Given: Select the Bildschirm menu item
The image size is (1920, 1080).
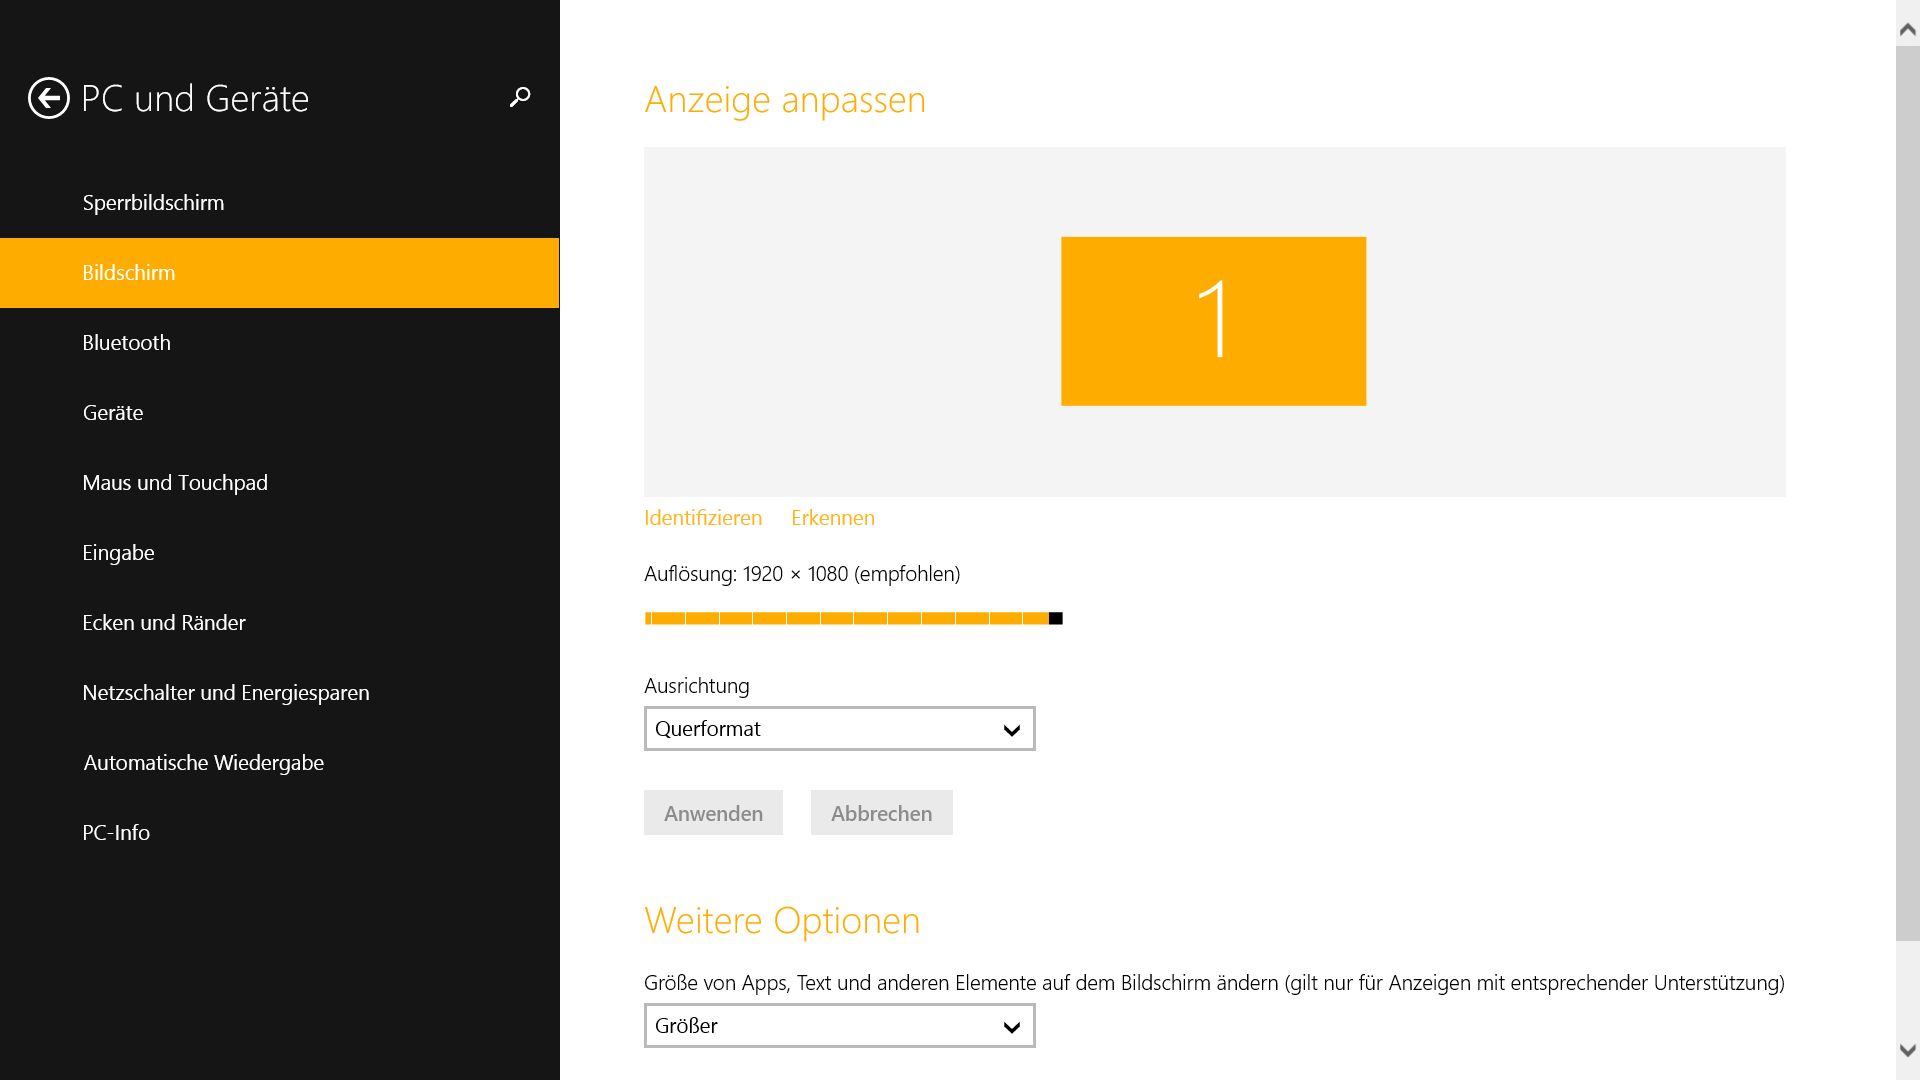Looking at the screenshot, I should click(129, 273).
